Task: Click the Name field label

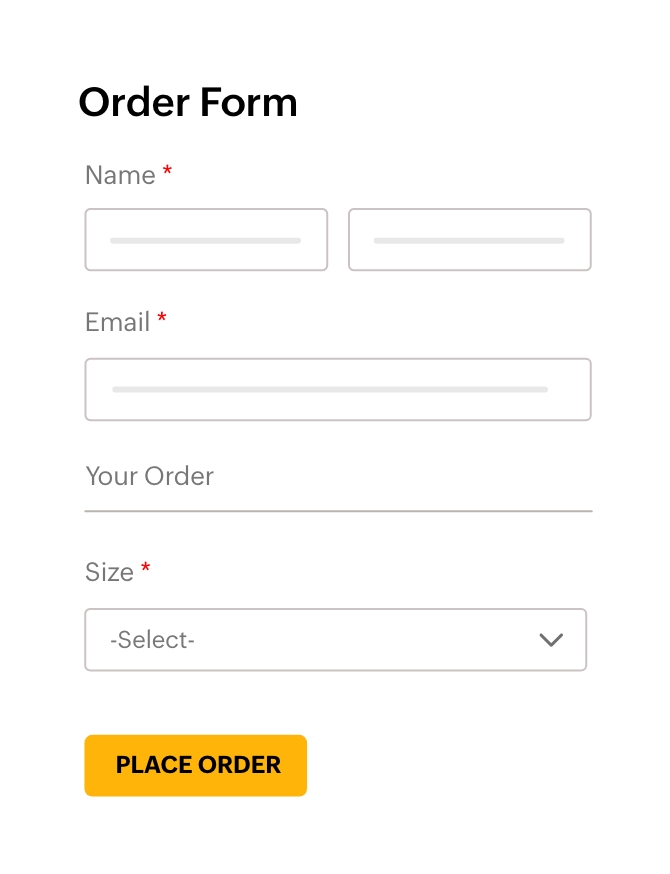Action: pos(120,175)
